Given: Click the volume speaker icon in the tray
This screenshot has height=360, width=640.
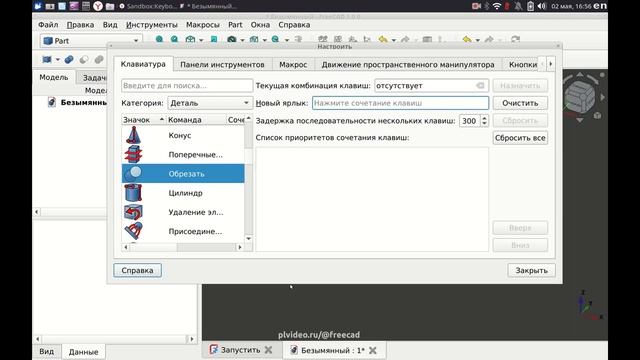Looking at the screenshot, I should click(x=542, y=6).
